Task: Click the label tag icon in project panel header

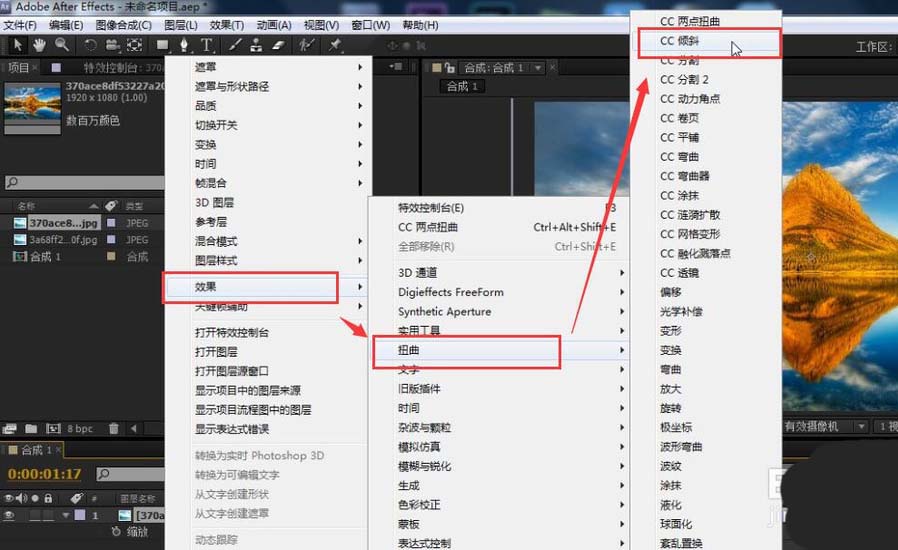Action: [111, 206]
